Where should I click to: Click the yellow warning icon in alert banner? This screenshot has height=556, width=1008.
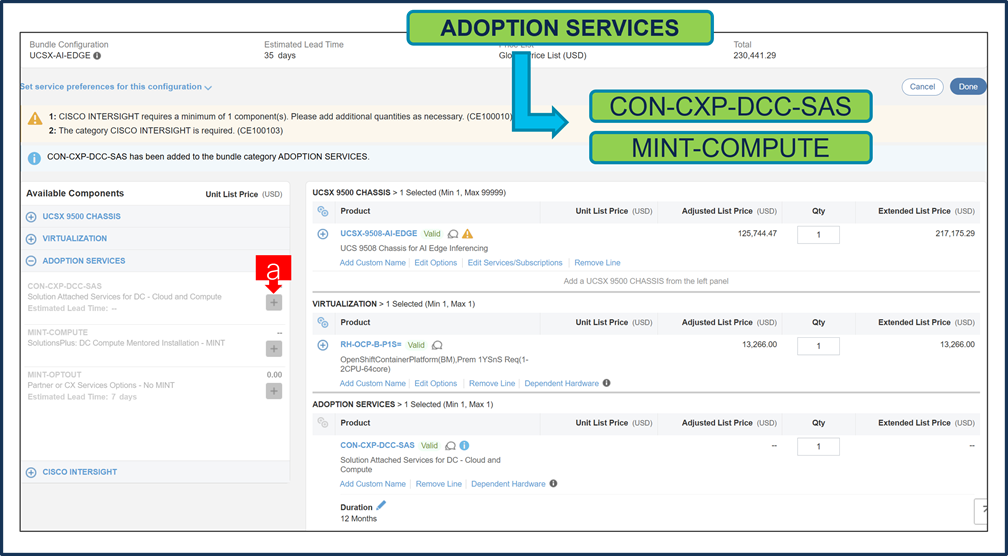35,118
